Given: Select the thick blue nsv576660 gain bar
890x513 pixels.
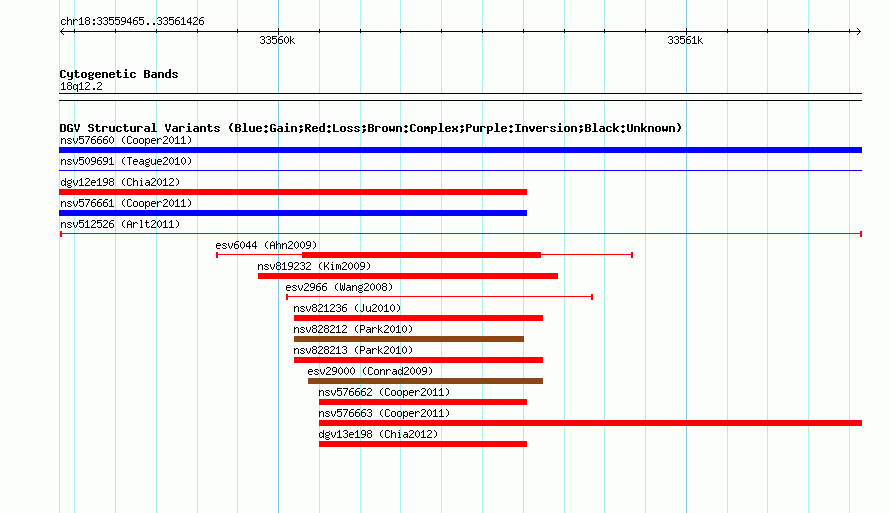Looking at the screenshot, I should click(460, 150).
